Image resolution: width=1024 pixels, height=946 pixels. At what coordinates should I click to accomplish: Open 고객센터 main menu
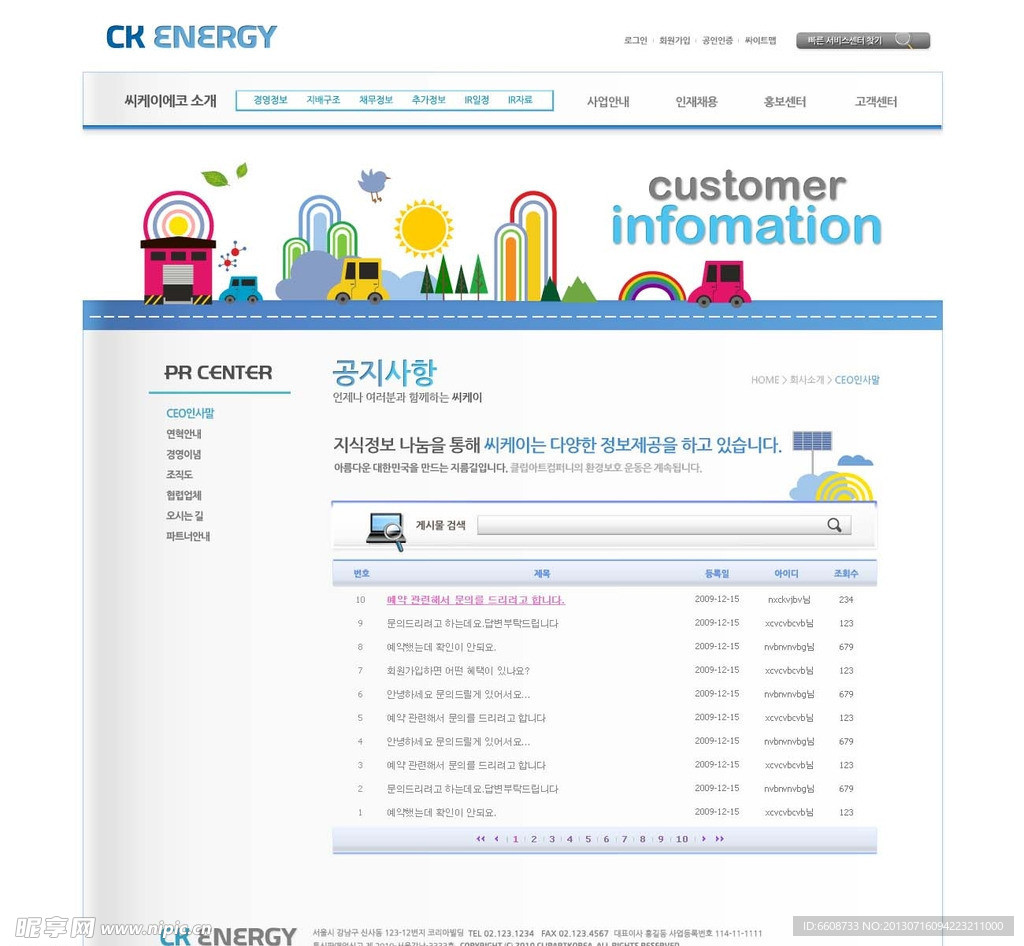pyautogui.click(x=876, y=102)
